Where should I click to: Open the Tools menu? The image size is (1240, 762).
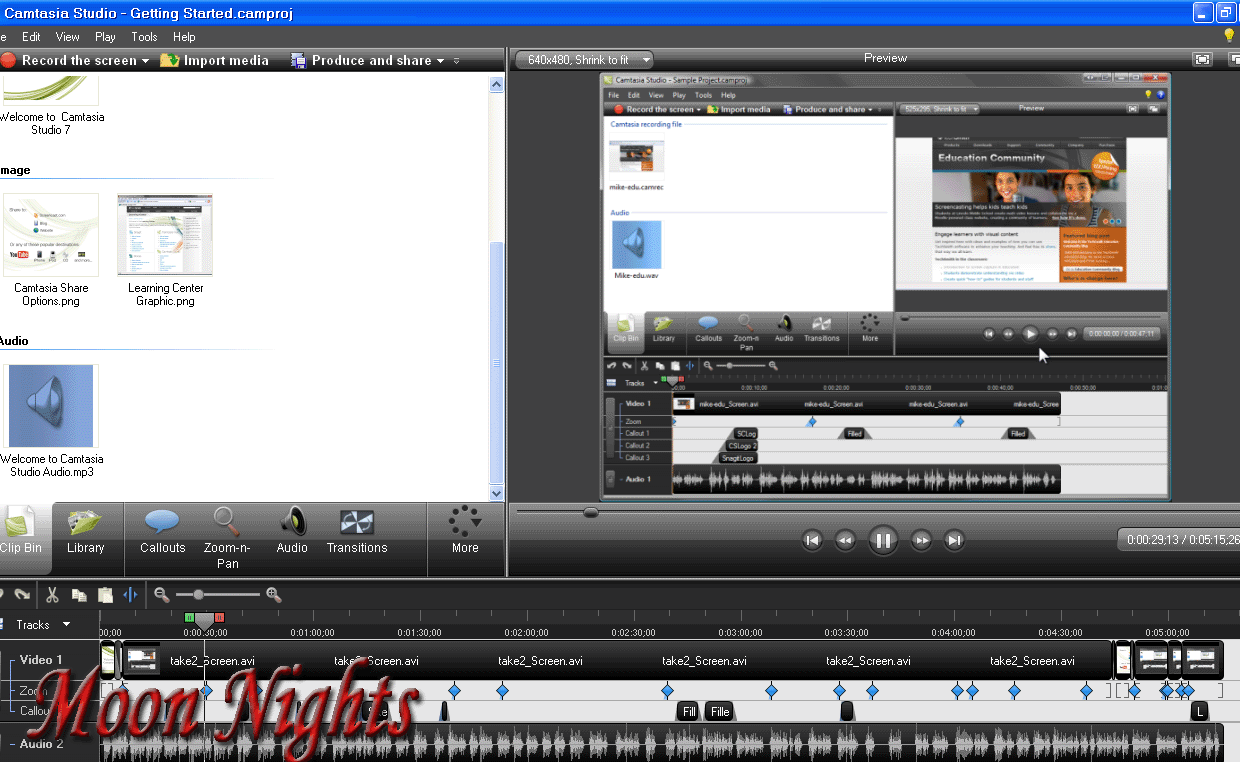pos(144,37)
